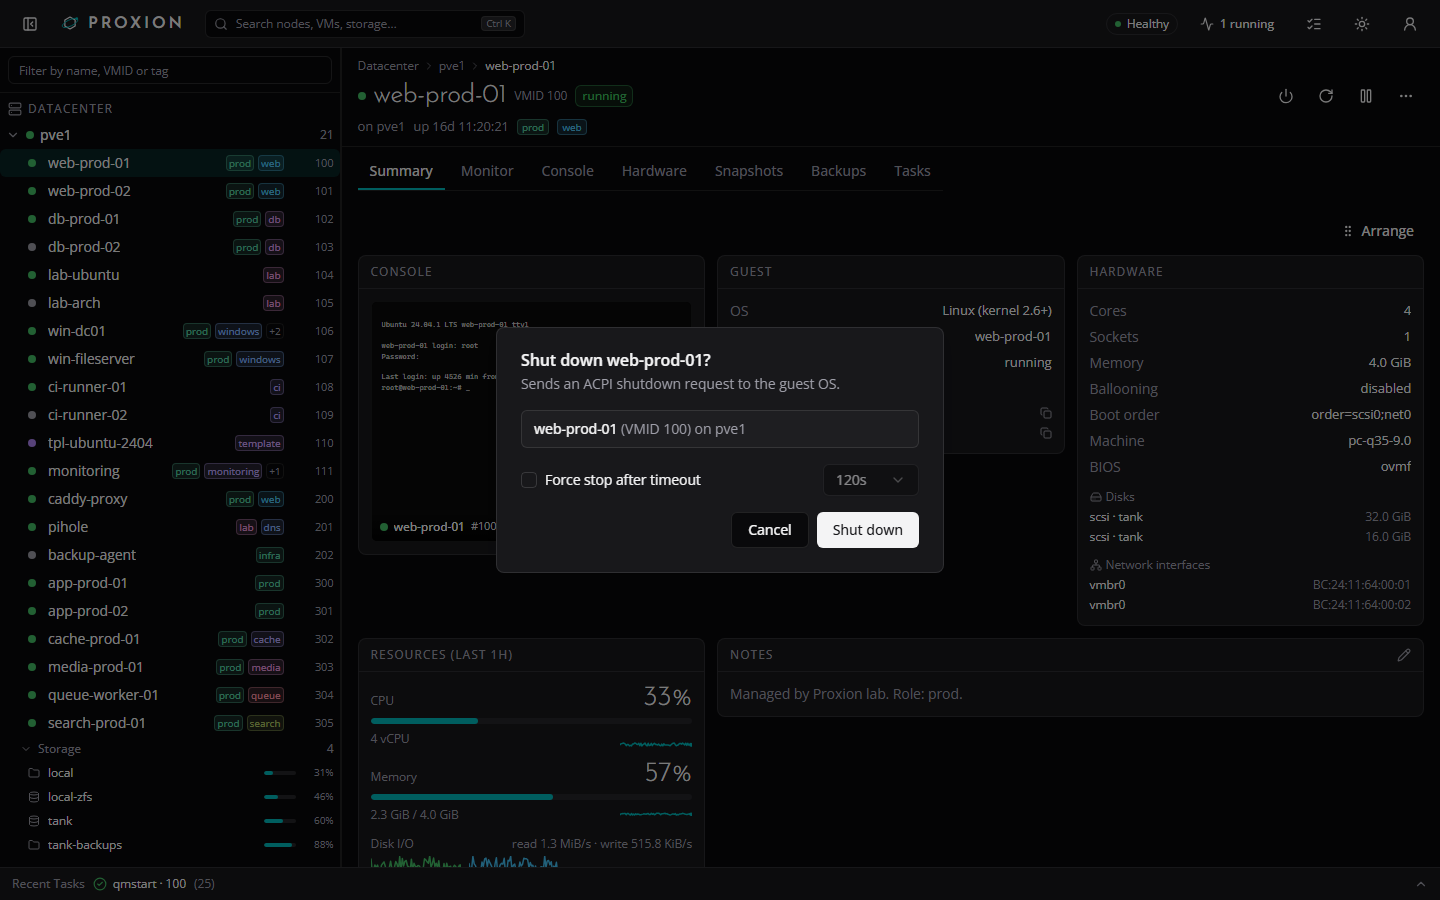Switch to the Backups tab
Screen dimensions: 1440x900
pyautogui.click(x=839, y=171)
